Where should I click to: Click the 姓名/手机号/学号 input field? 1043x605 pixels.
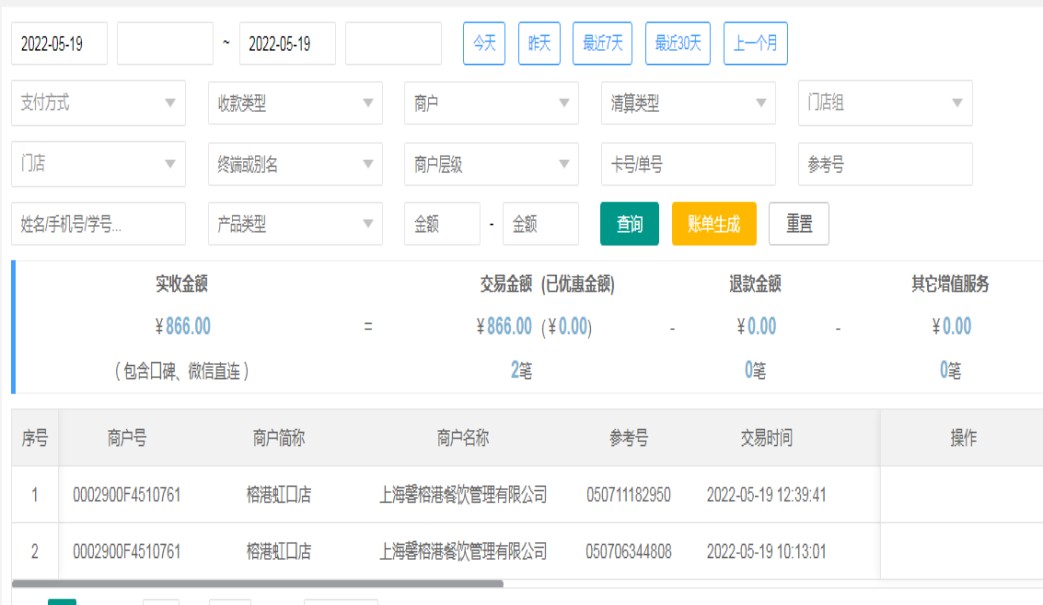click(98, 224)
